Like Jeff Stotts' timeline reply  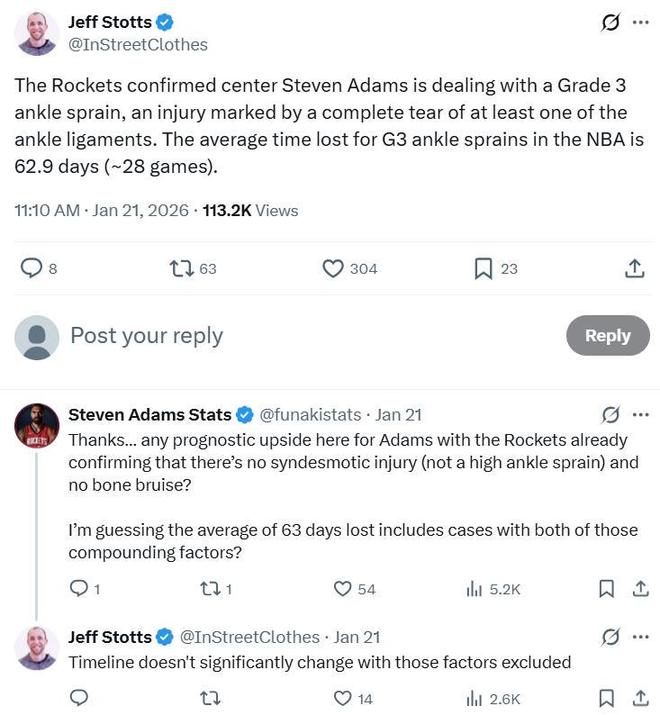coord(343,698)
